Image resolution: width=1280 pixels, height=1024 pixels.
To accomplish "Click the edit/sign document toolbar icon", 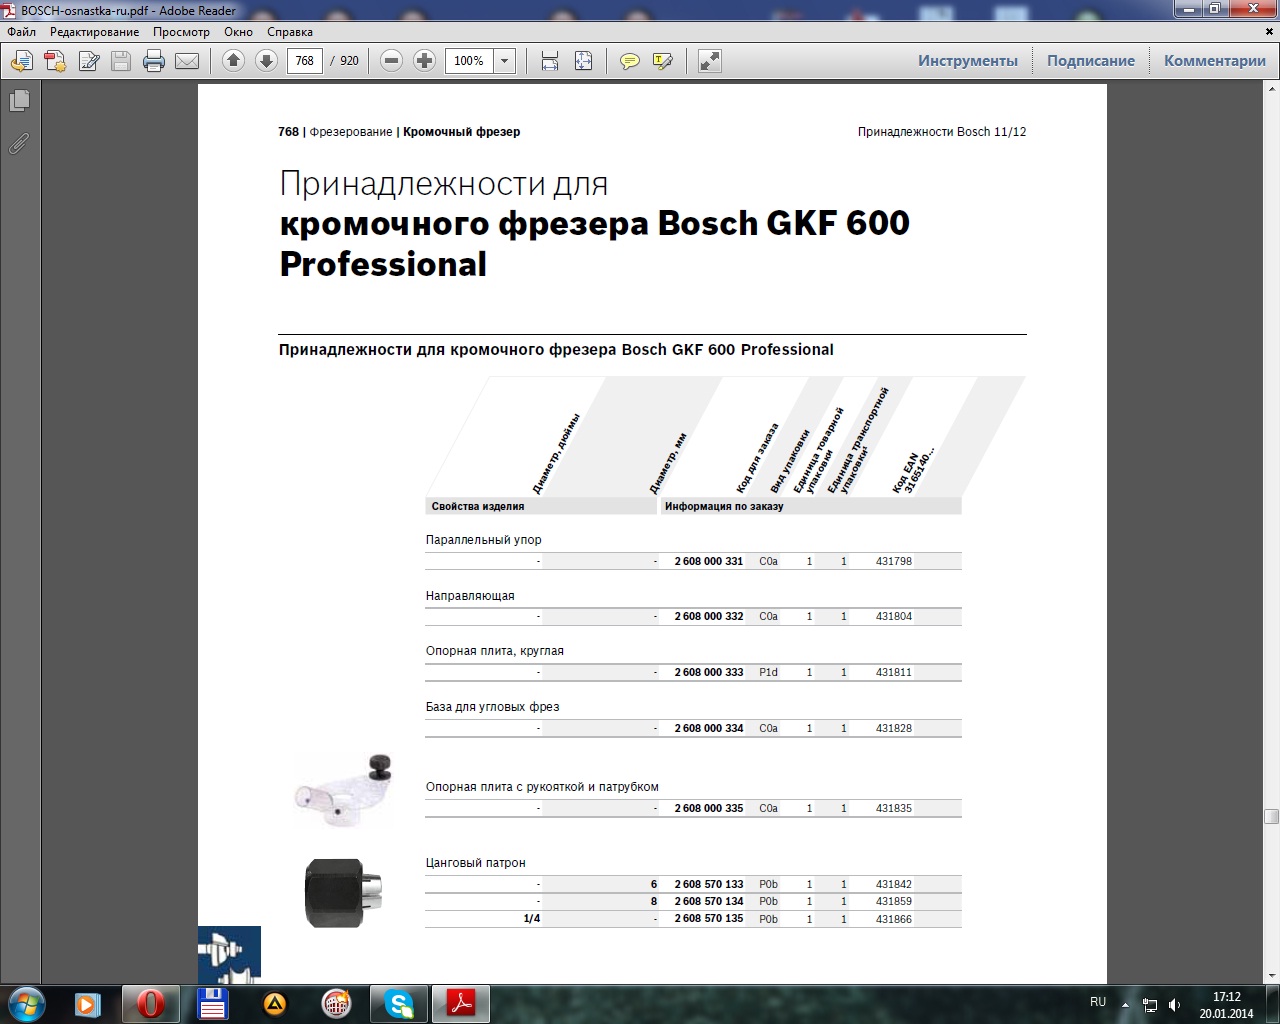I will pos(89,61).
